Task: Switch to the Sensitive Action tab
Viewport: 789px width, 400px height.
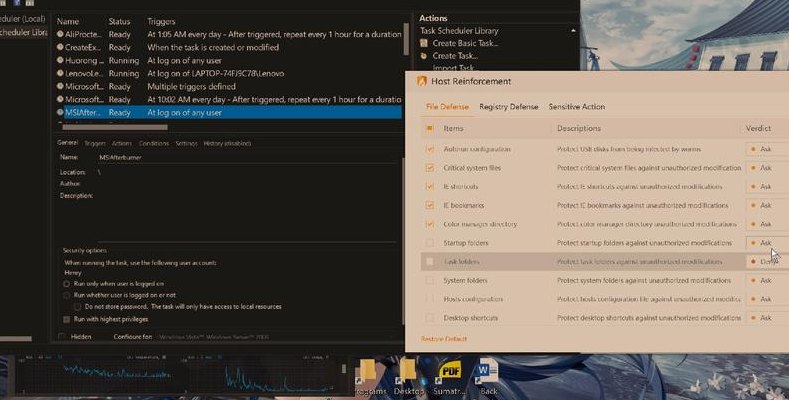Action: [577, 107]
